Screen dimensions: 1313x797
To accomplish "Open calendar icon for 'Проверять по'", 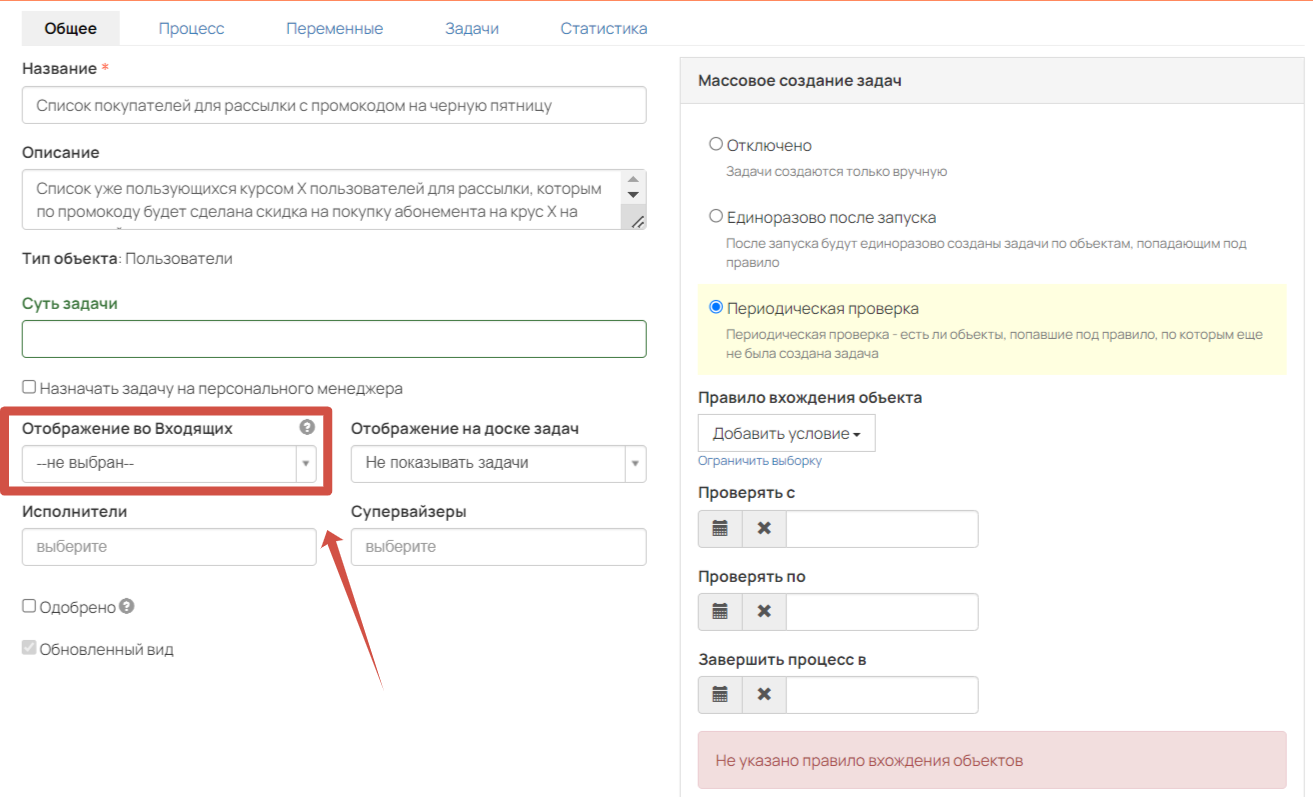I will click(x=720, y=612).
